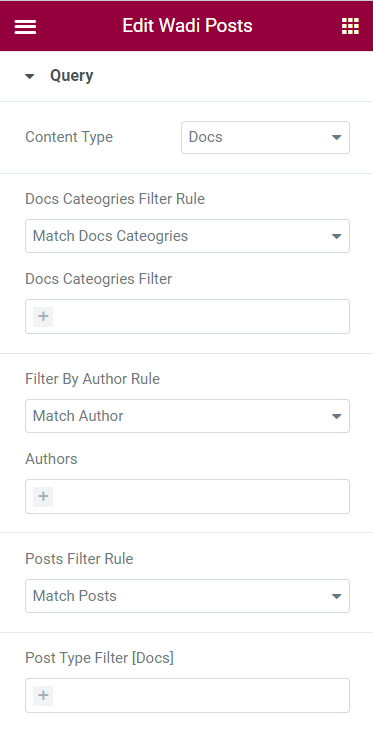Add a Post Type Filter [Docs] item
This screenshot has height=731, width=373.
pos(43,696)
